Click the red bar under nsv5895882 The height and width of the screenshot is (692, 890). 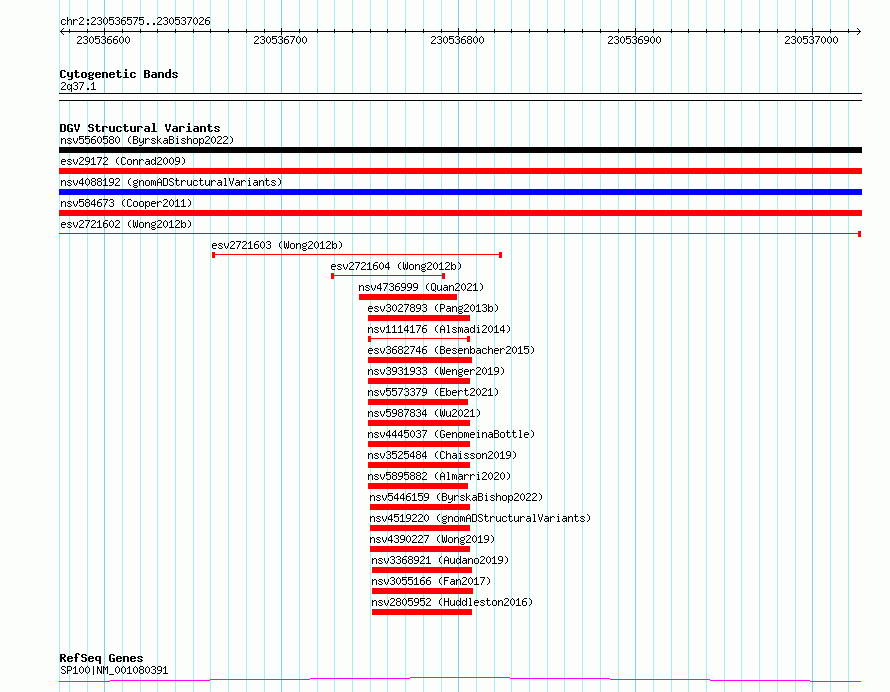(x=418, y=486)
